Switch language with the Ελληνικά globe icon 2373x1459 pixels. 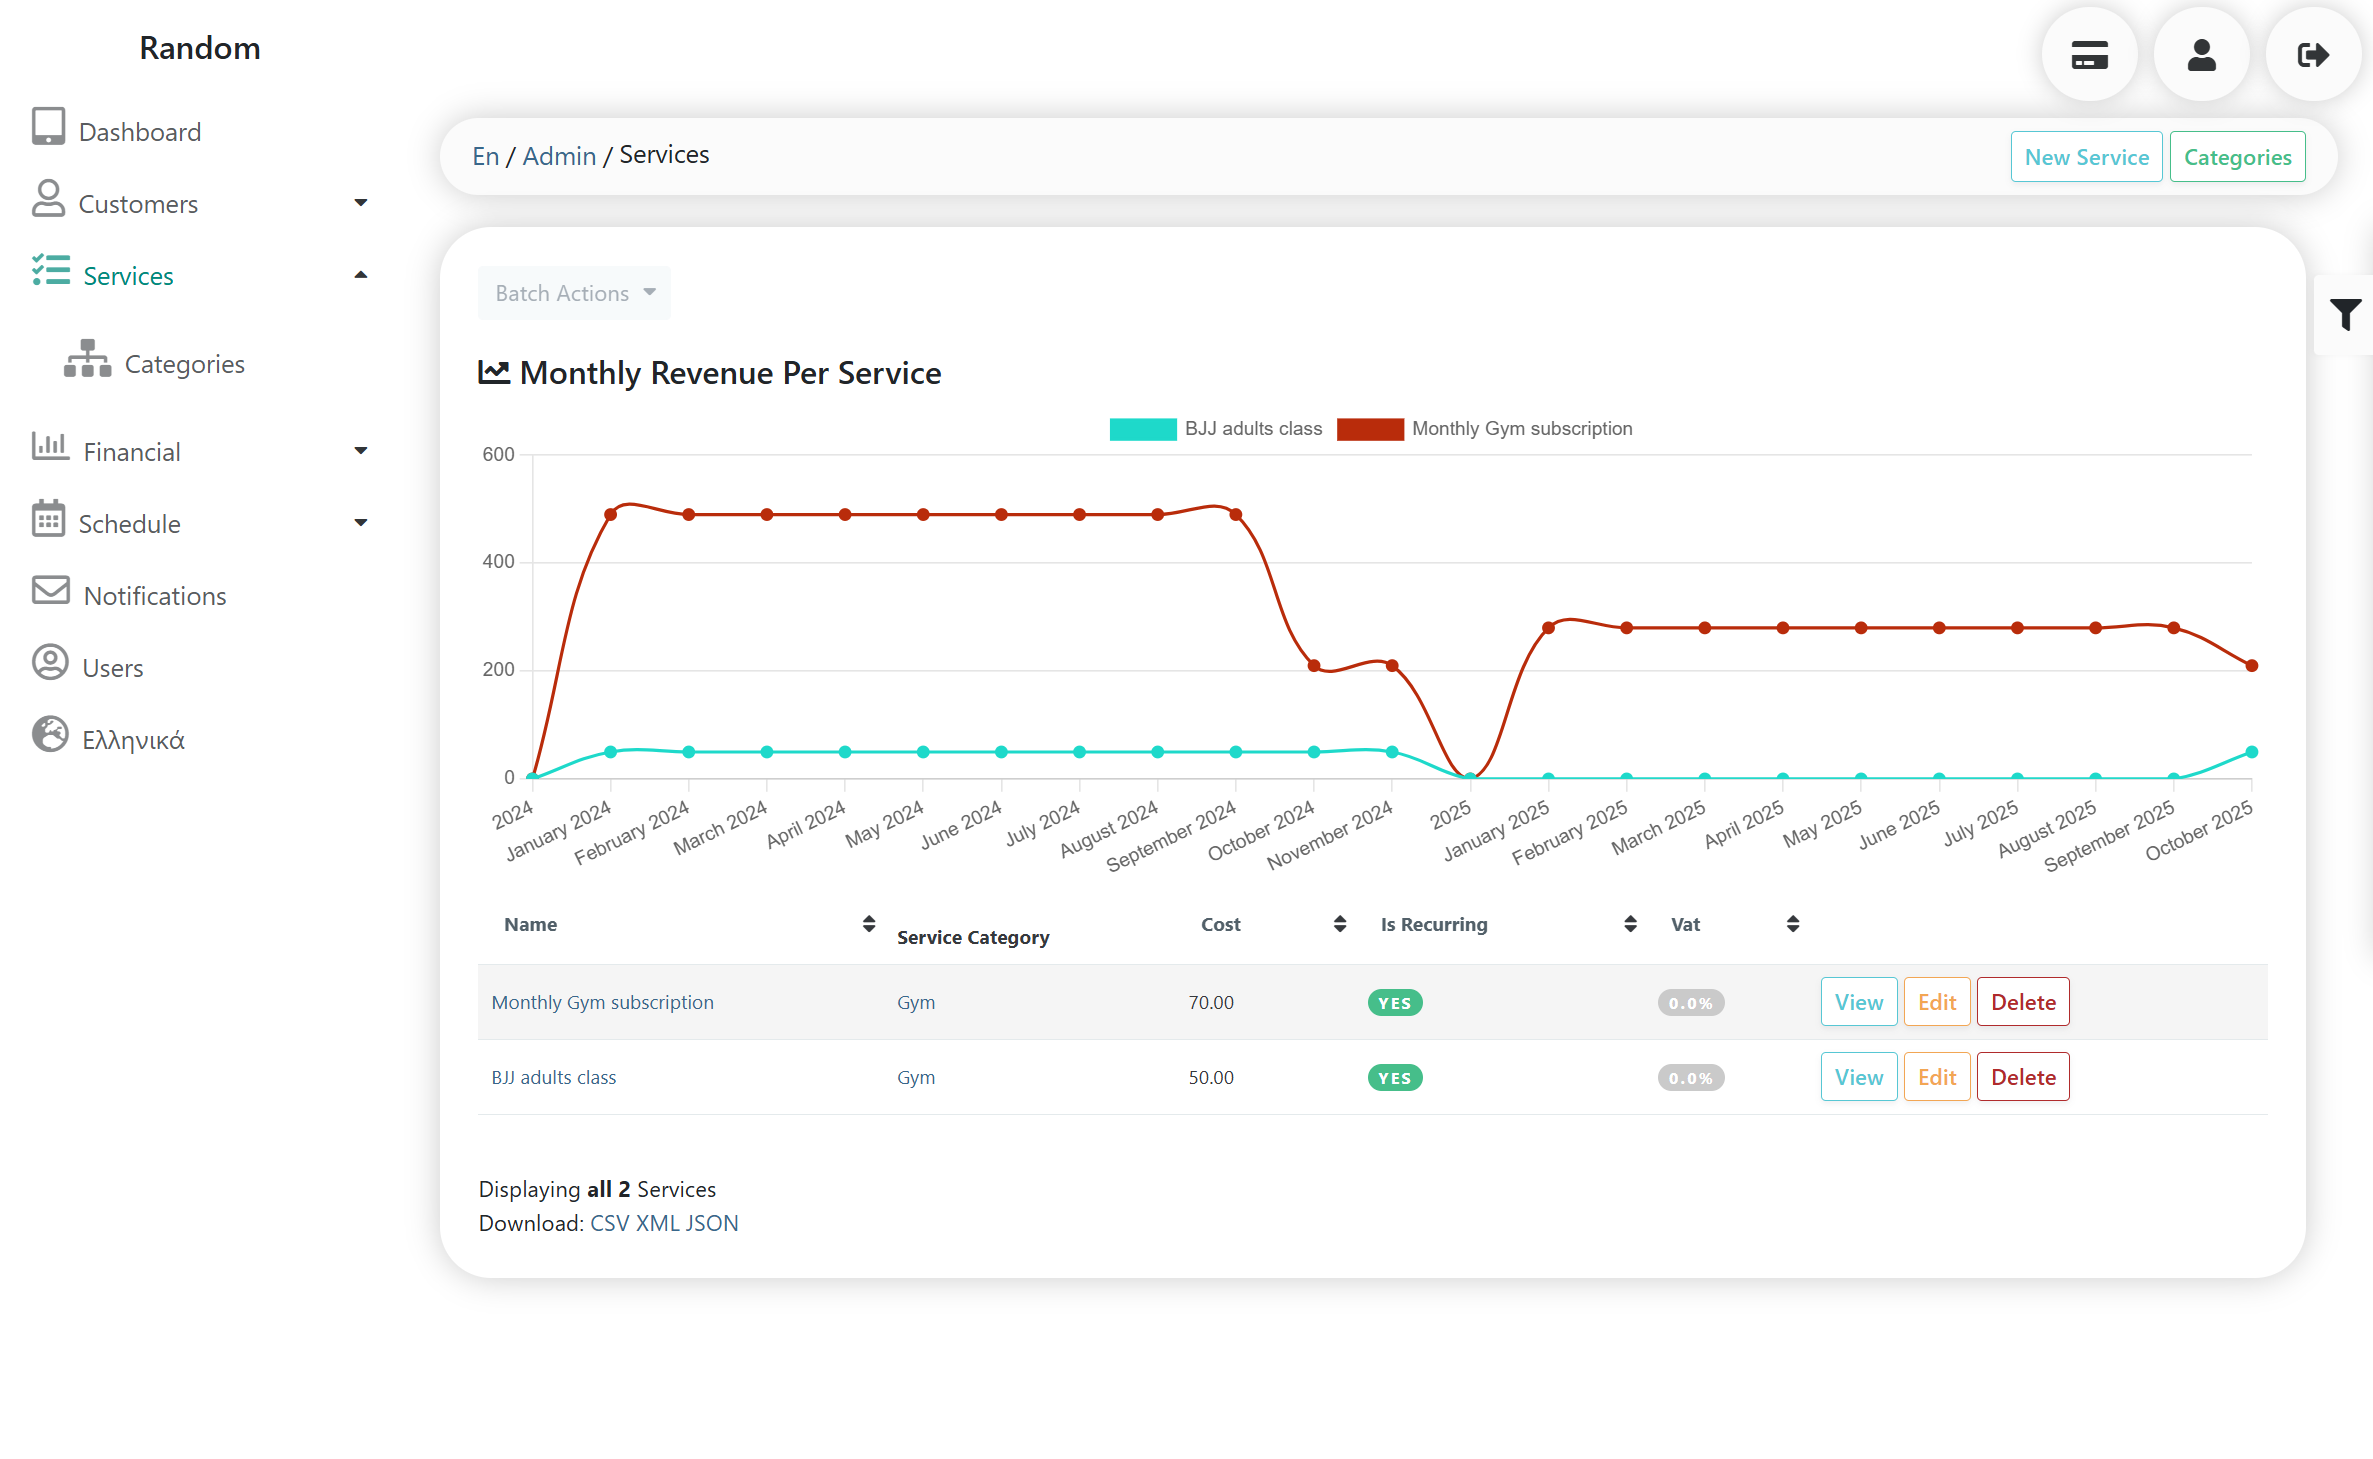[50, 735]
